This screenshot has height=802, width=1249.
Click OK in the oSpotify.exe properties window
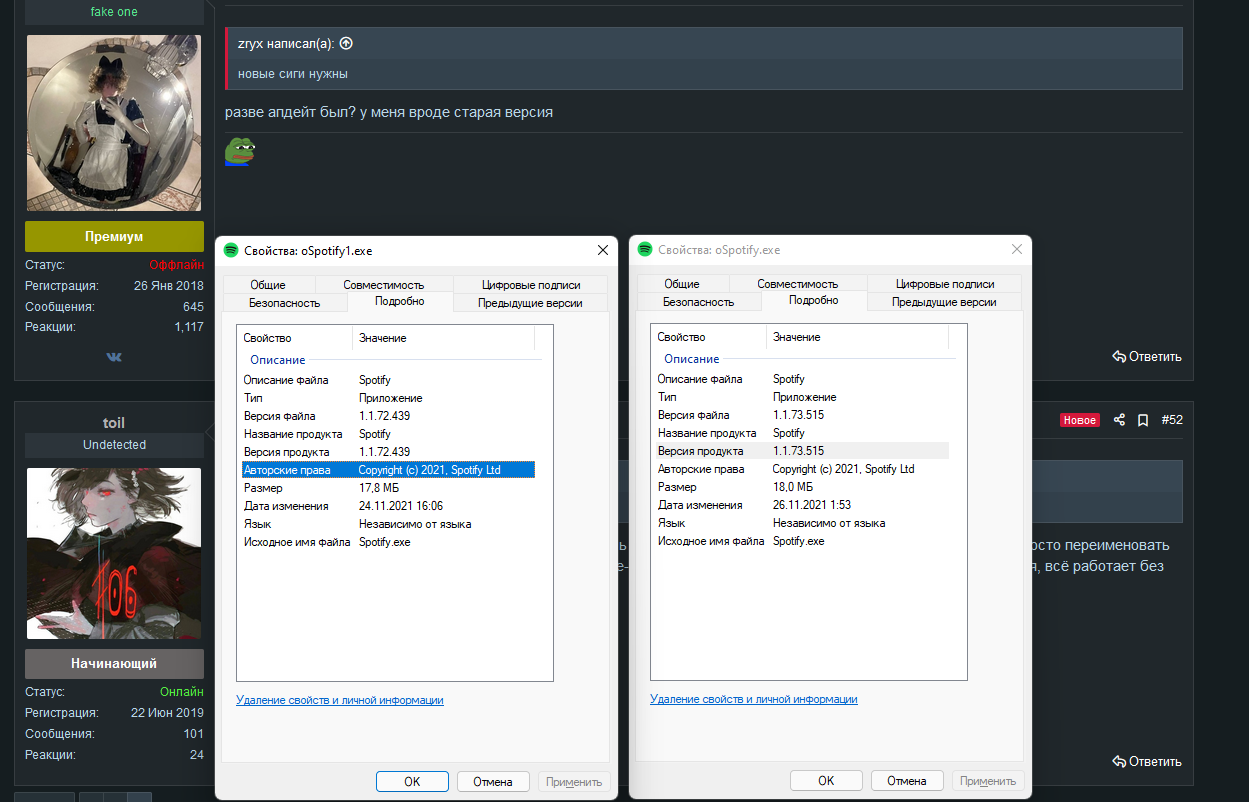826,781
